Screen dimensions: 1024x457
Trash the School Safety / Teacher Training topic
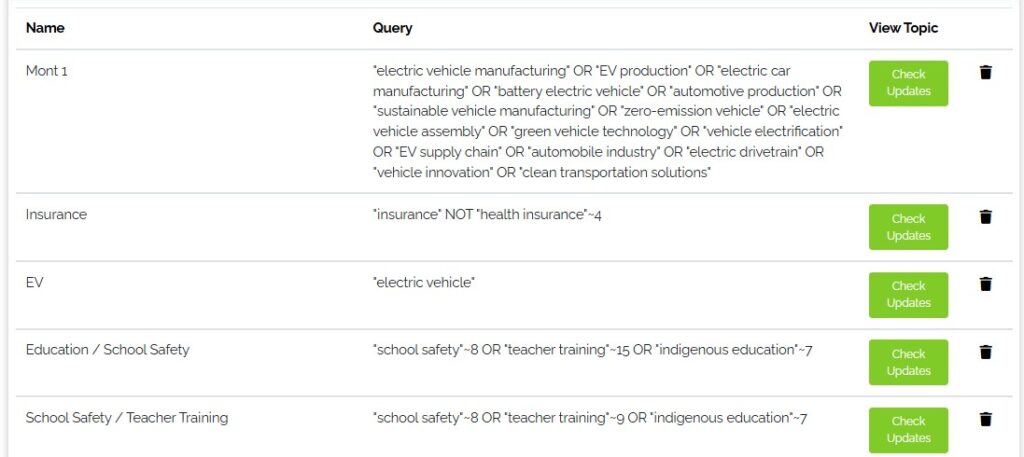click(x=985, y=419)
